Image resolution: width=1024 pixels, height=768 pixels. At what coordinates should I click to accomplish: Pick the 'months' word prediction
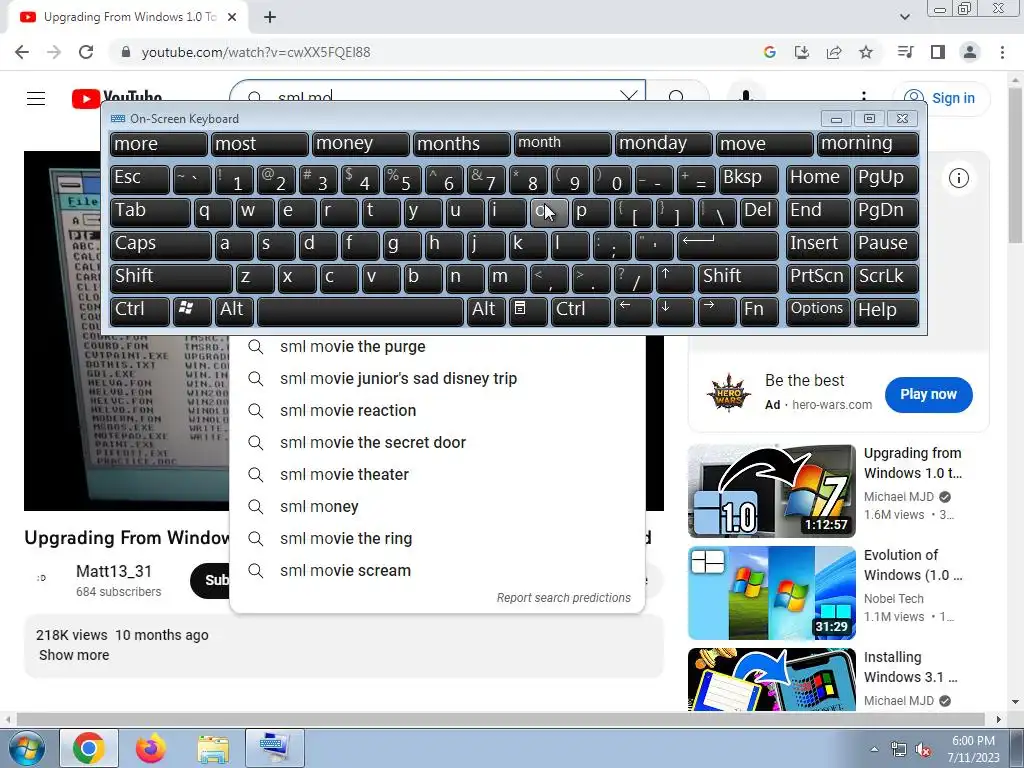[462, 144]
